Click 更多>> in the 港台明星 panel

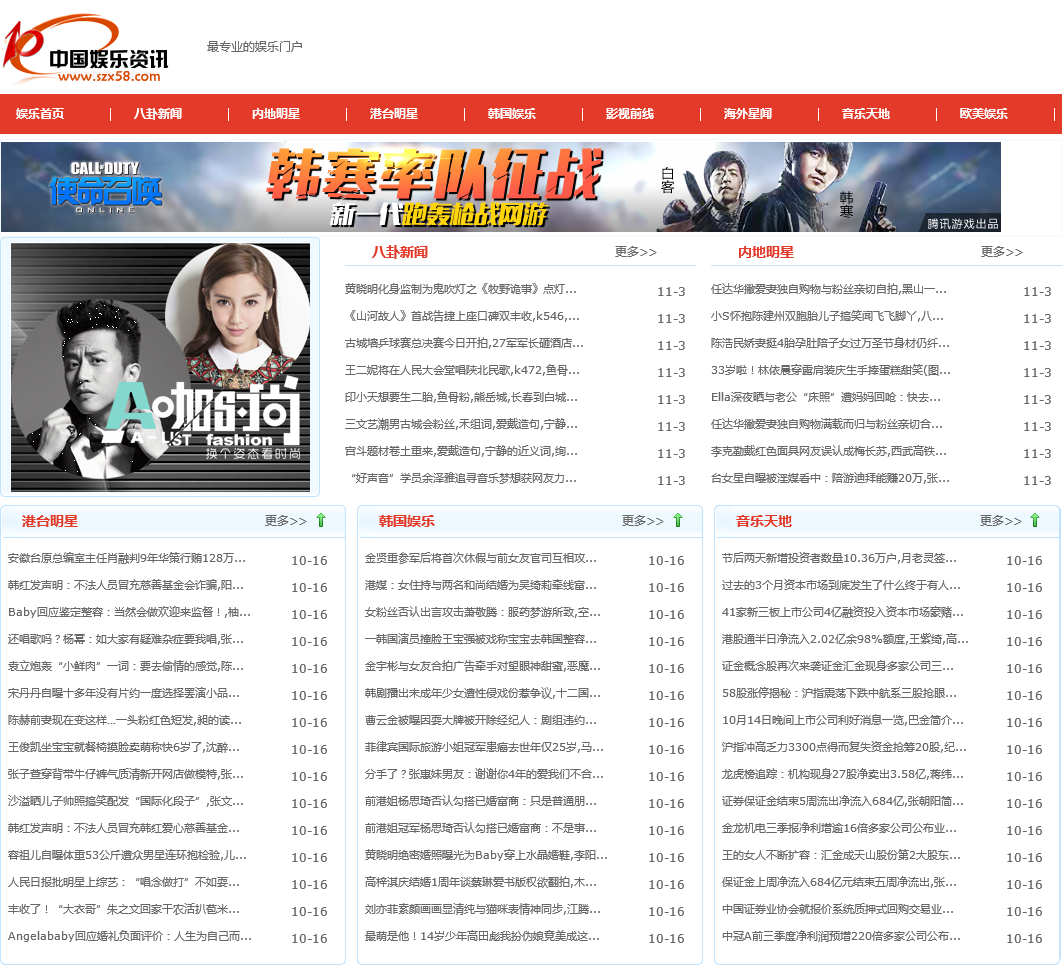285,521
